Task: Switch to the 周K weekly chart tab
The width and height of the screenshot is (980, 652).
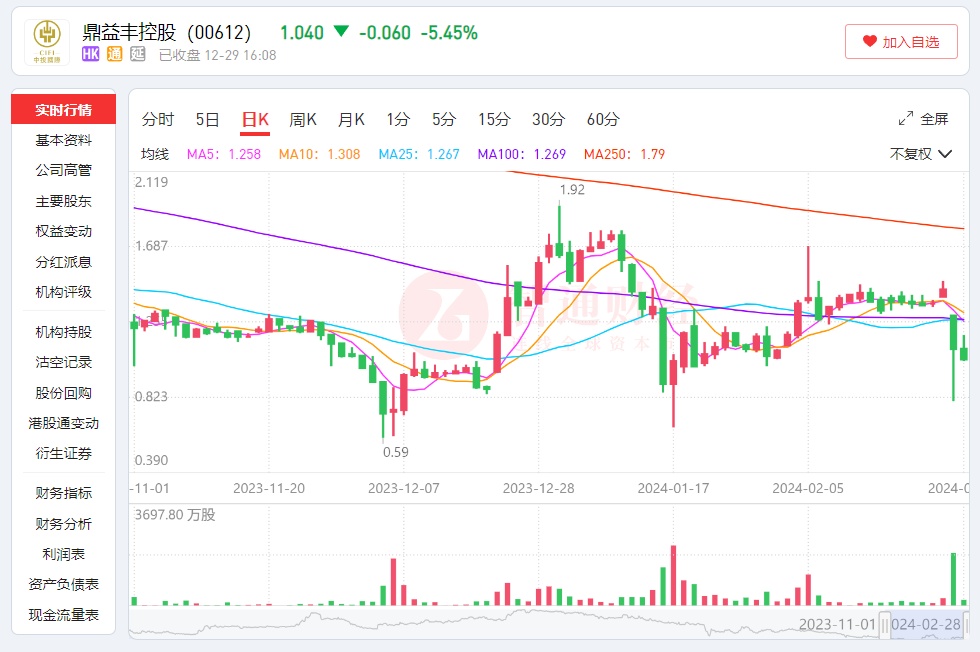Action: pyautogui.click(x=303, y=120)
